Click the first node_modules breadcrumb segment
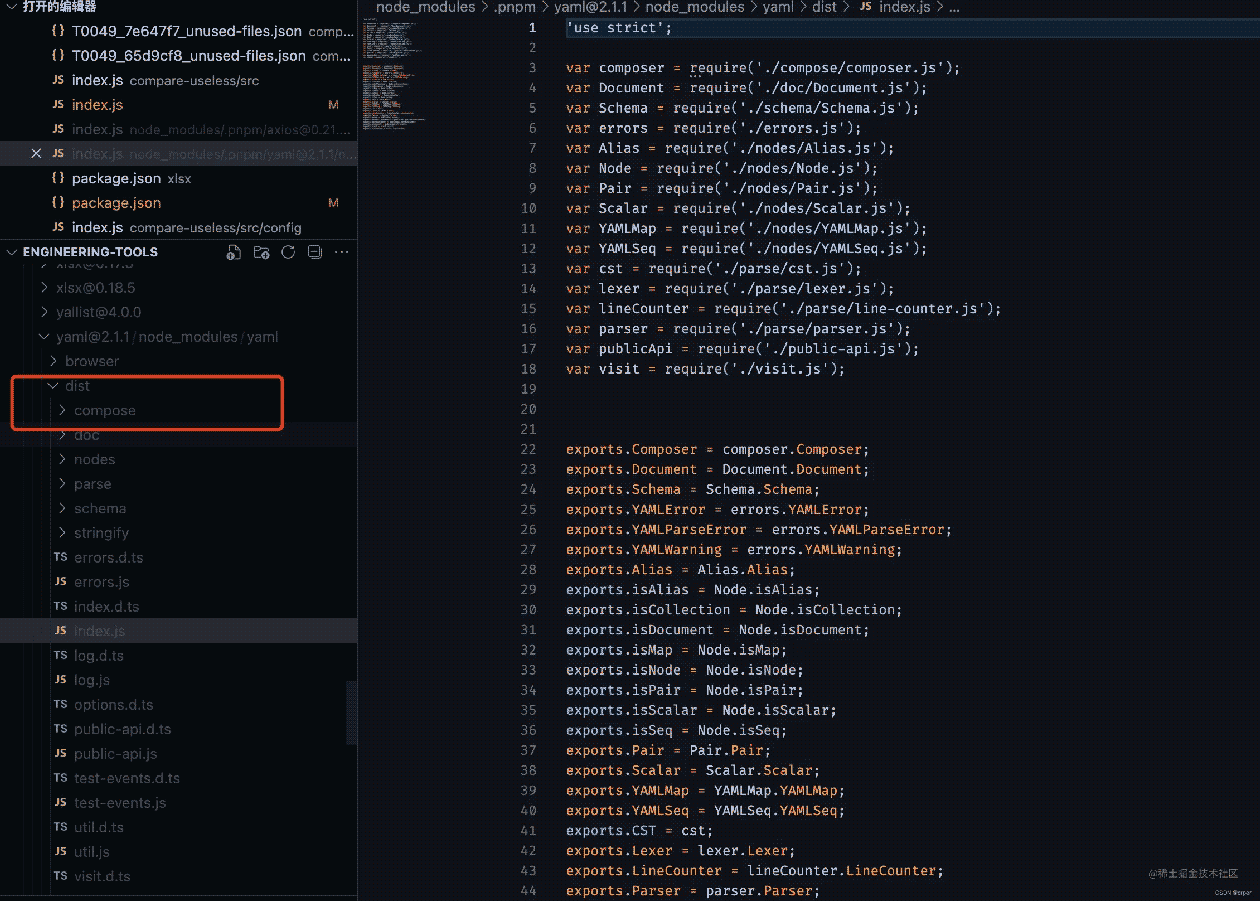The width and height of the screenshot is (1260, 901). tap(426, 7)
